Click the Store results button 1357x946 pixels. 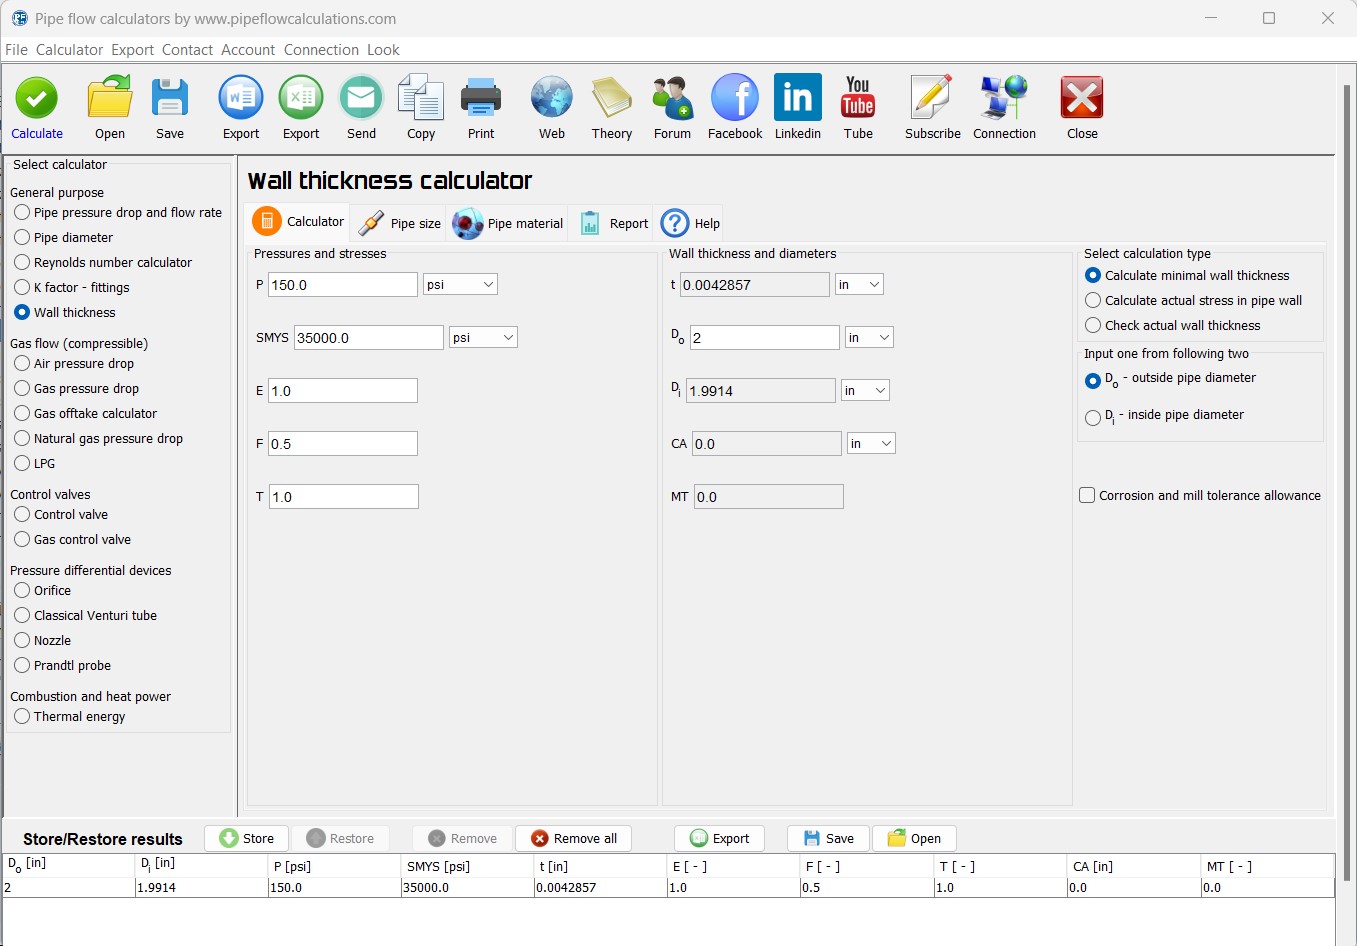click(246, 838)
